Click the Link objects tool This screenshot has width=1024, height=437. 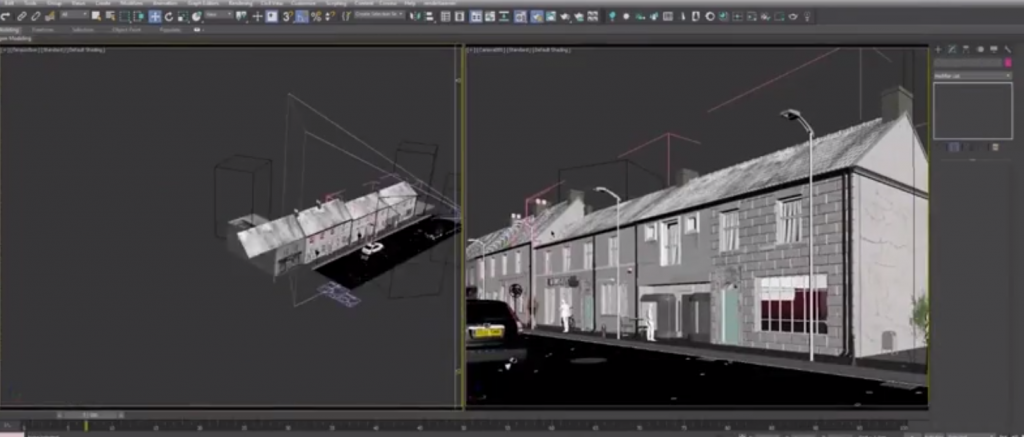[23, 16]
